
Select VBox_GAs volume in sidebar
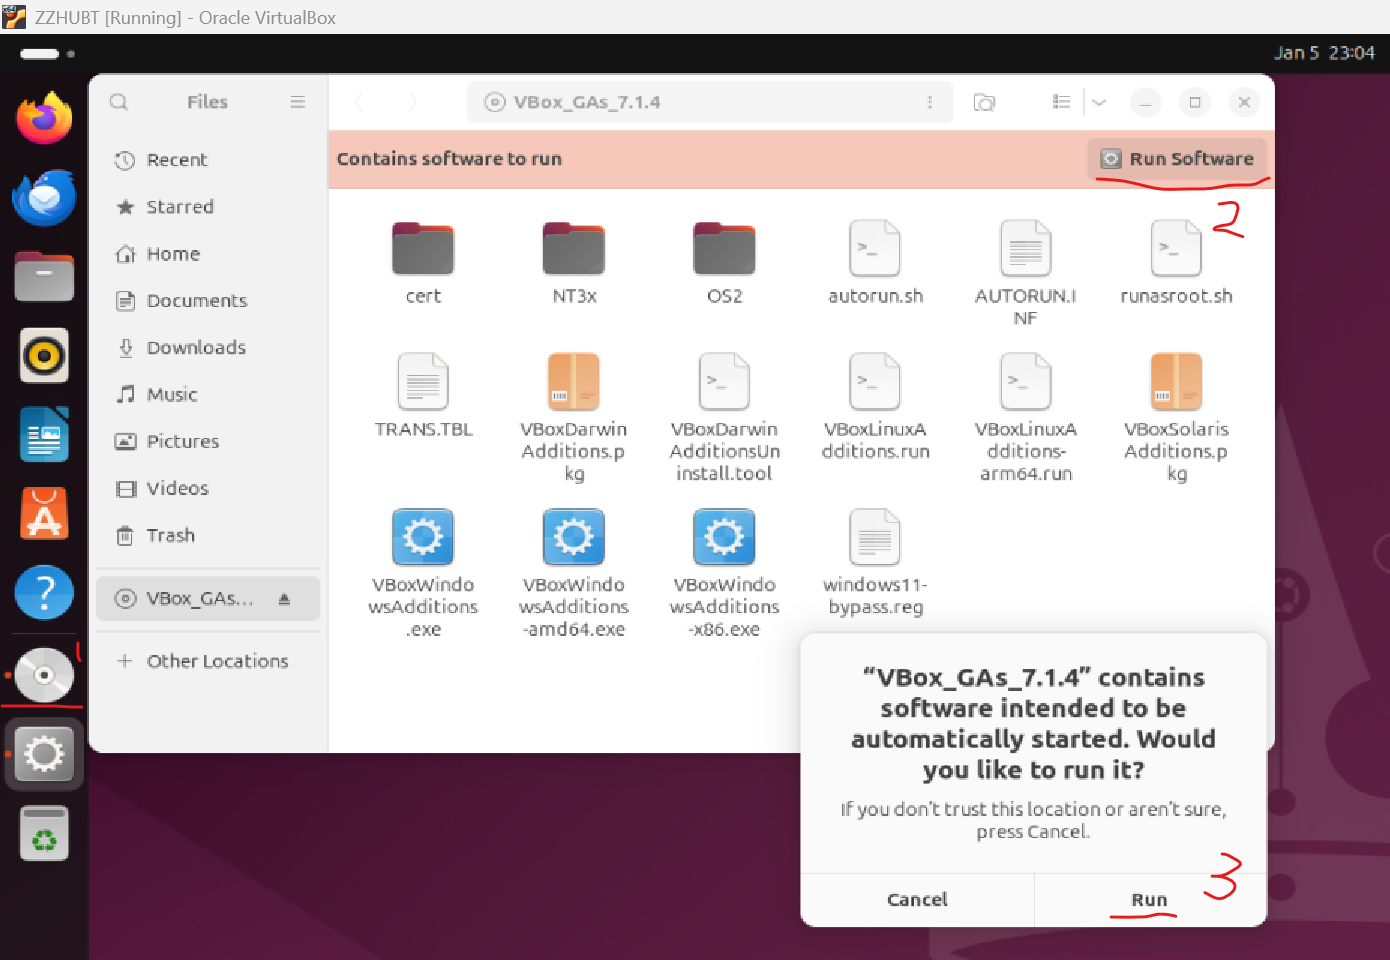[x=208, y=599]
